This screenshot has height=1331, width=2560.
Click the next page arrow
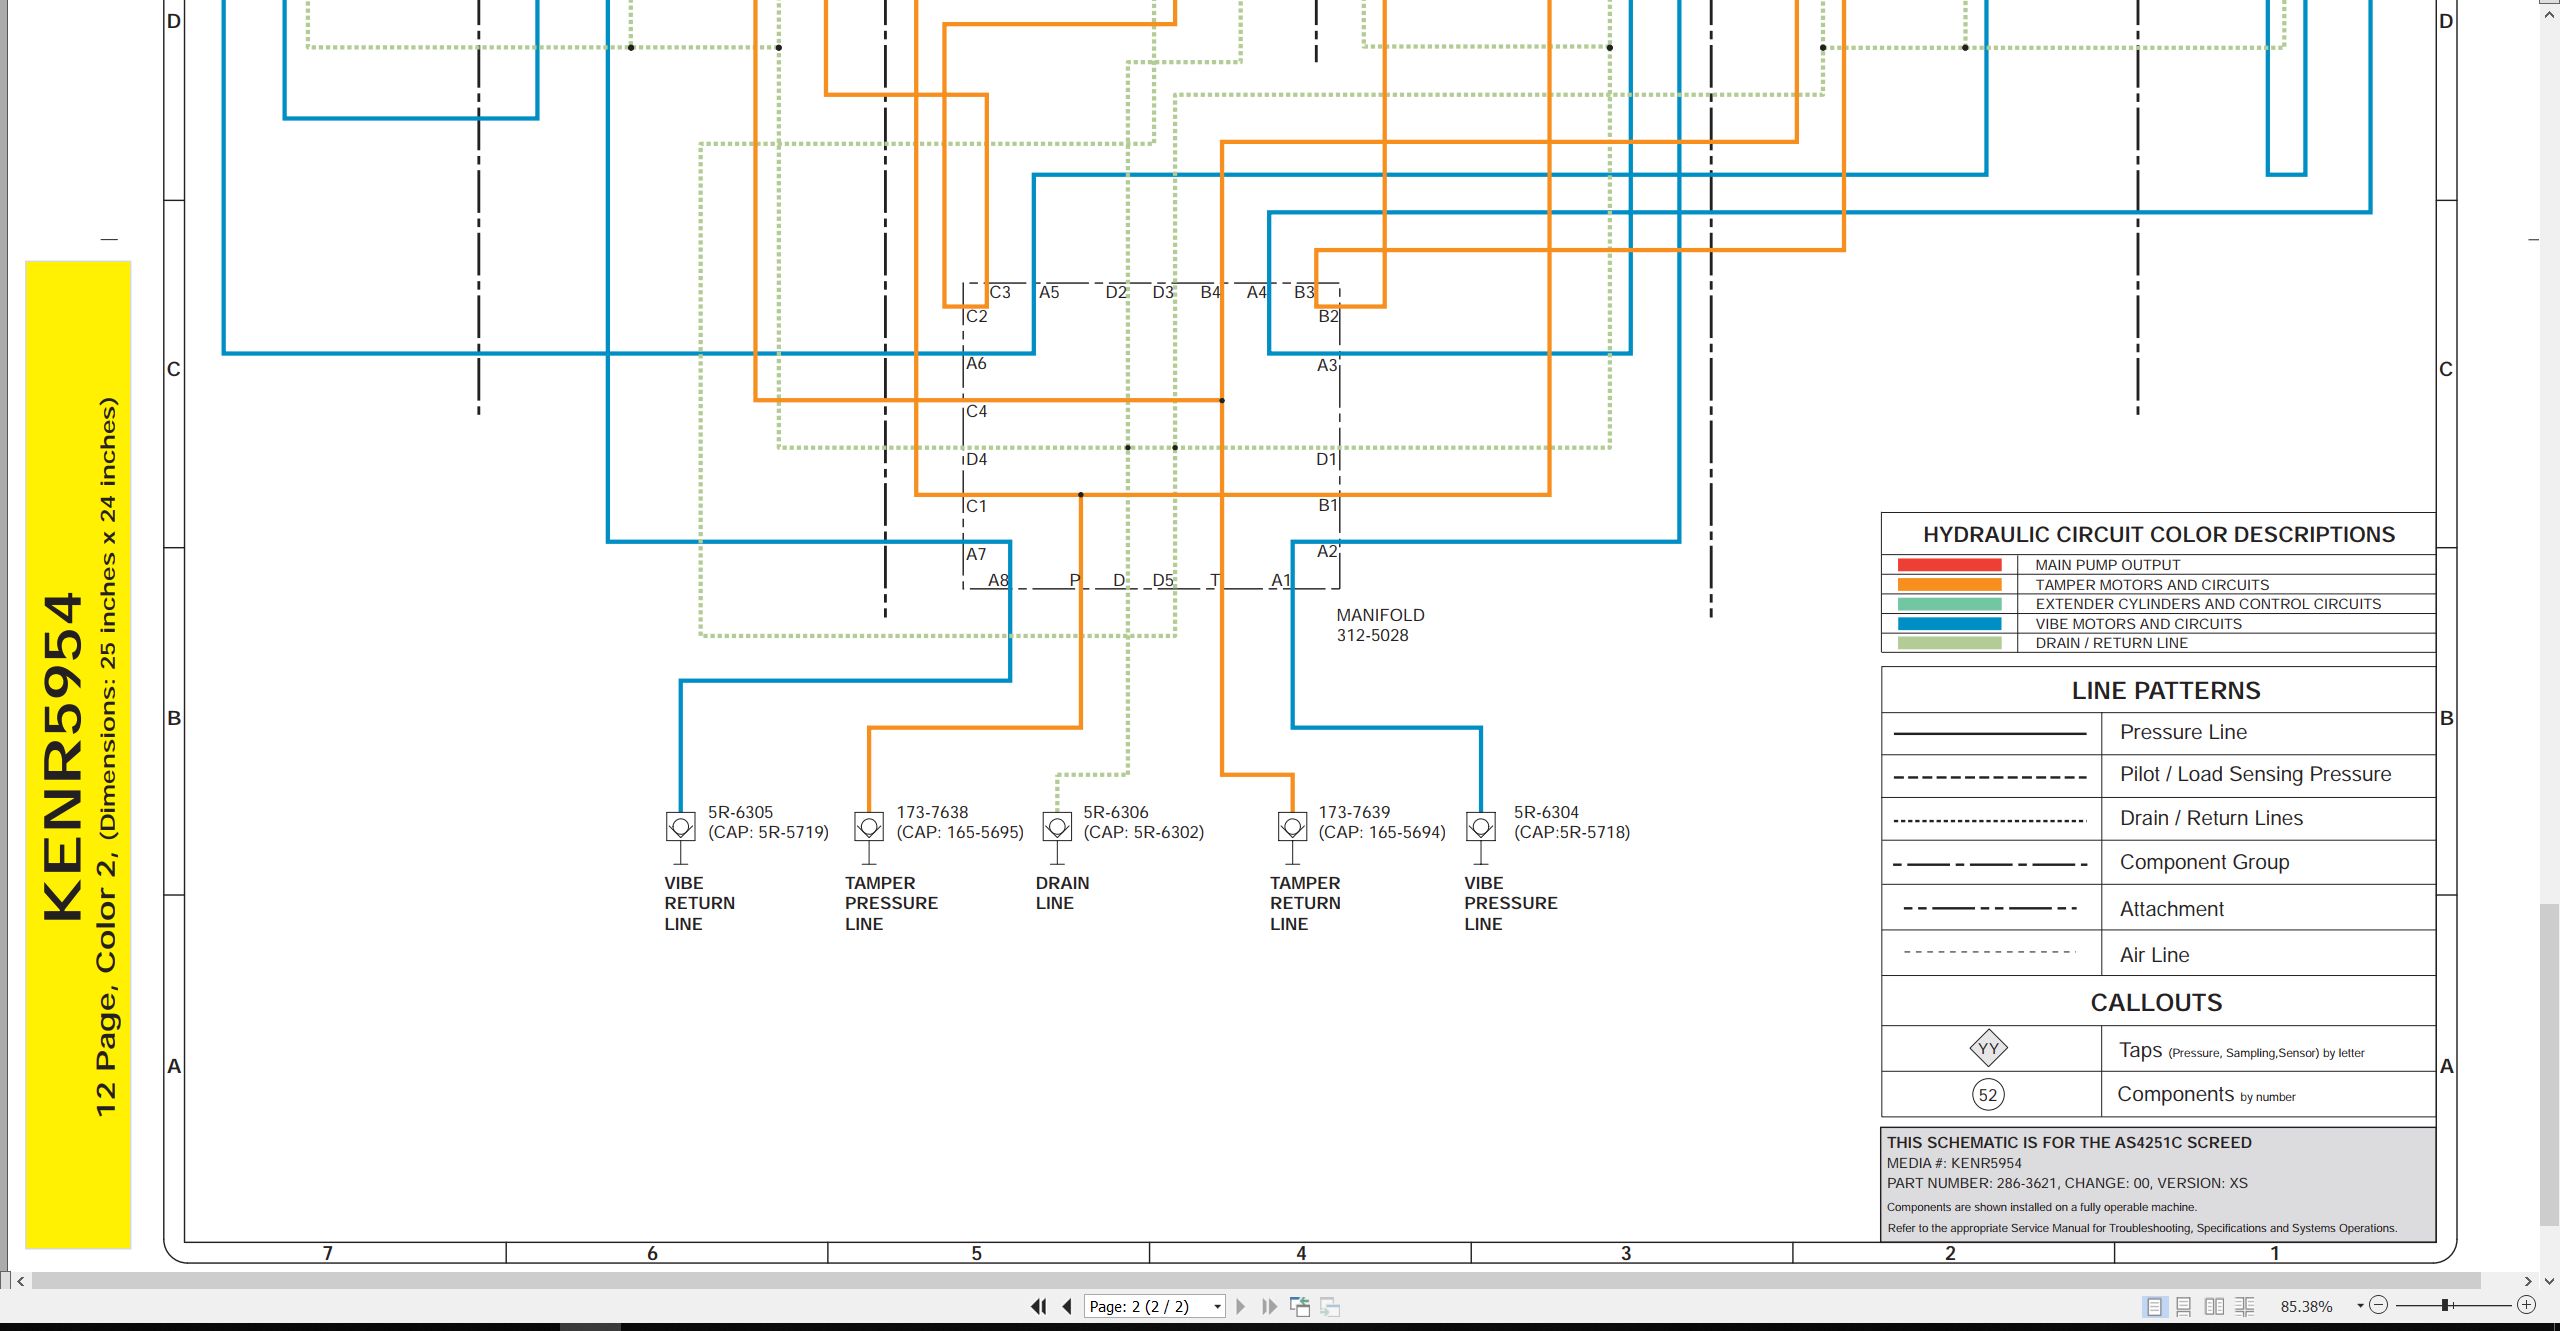click(1241, 1306)
